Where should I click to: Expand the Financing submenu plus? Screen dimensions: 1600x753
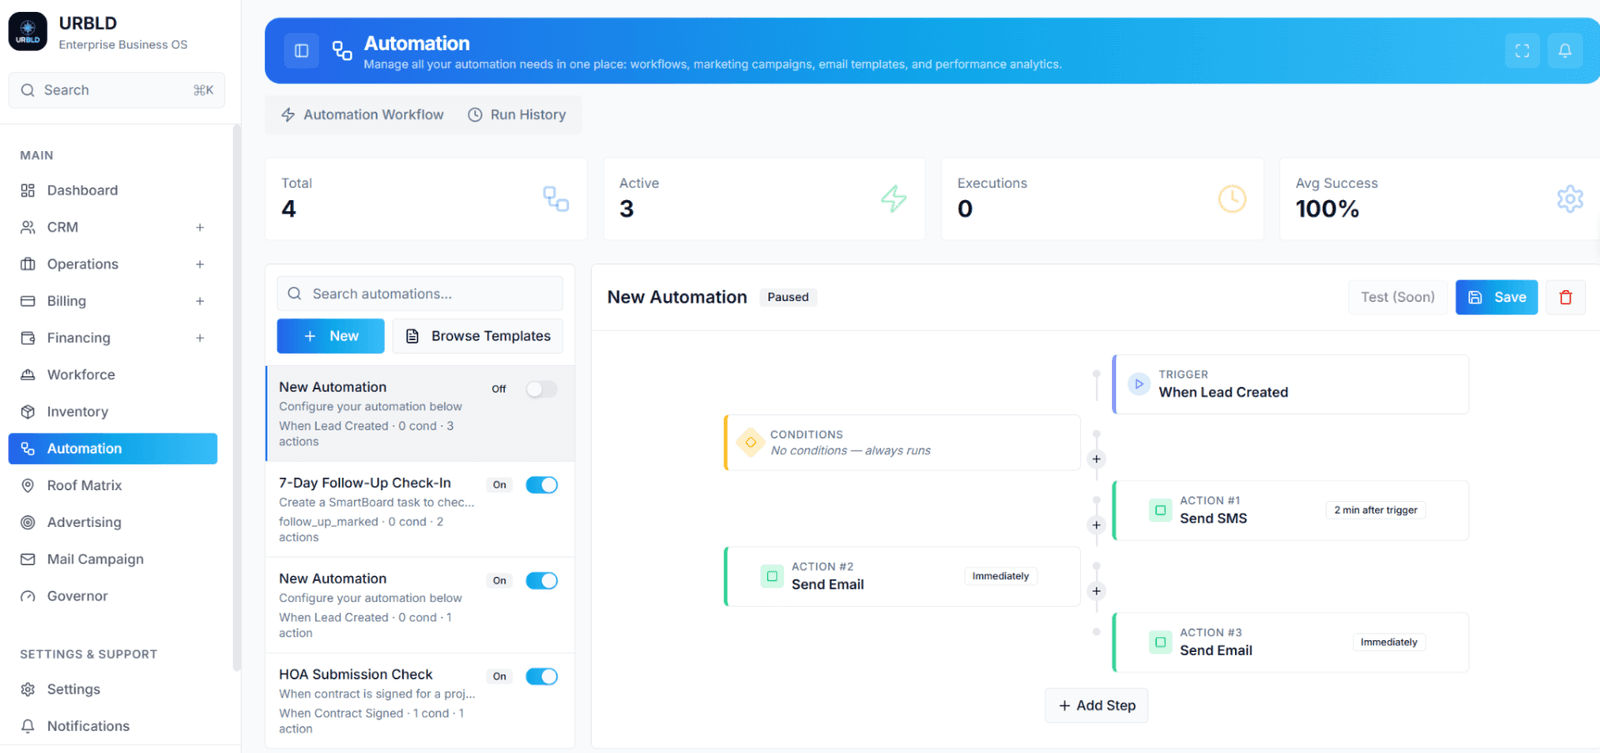(x=200, y=338)
